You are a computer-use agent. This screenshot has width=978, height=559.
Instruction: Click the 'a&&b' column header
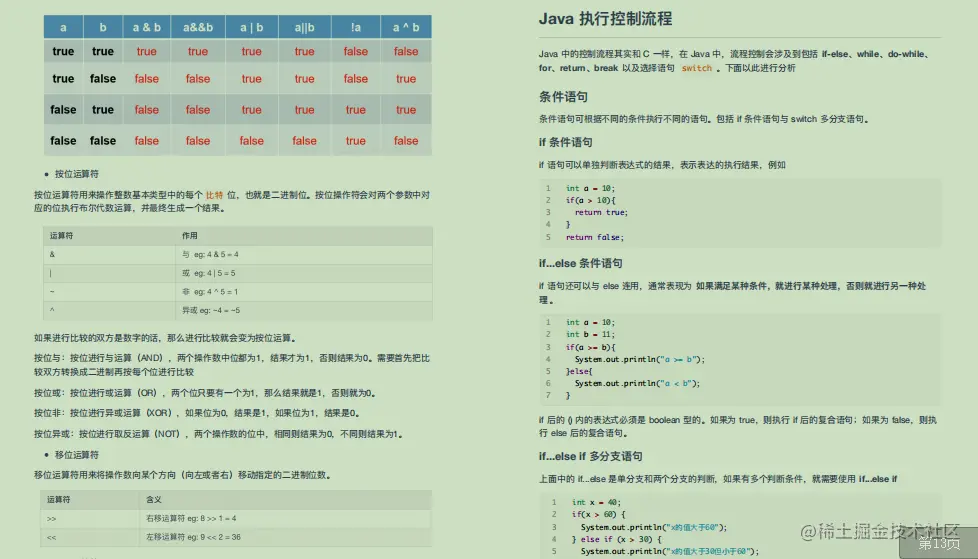(198, 27)
